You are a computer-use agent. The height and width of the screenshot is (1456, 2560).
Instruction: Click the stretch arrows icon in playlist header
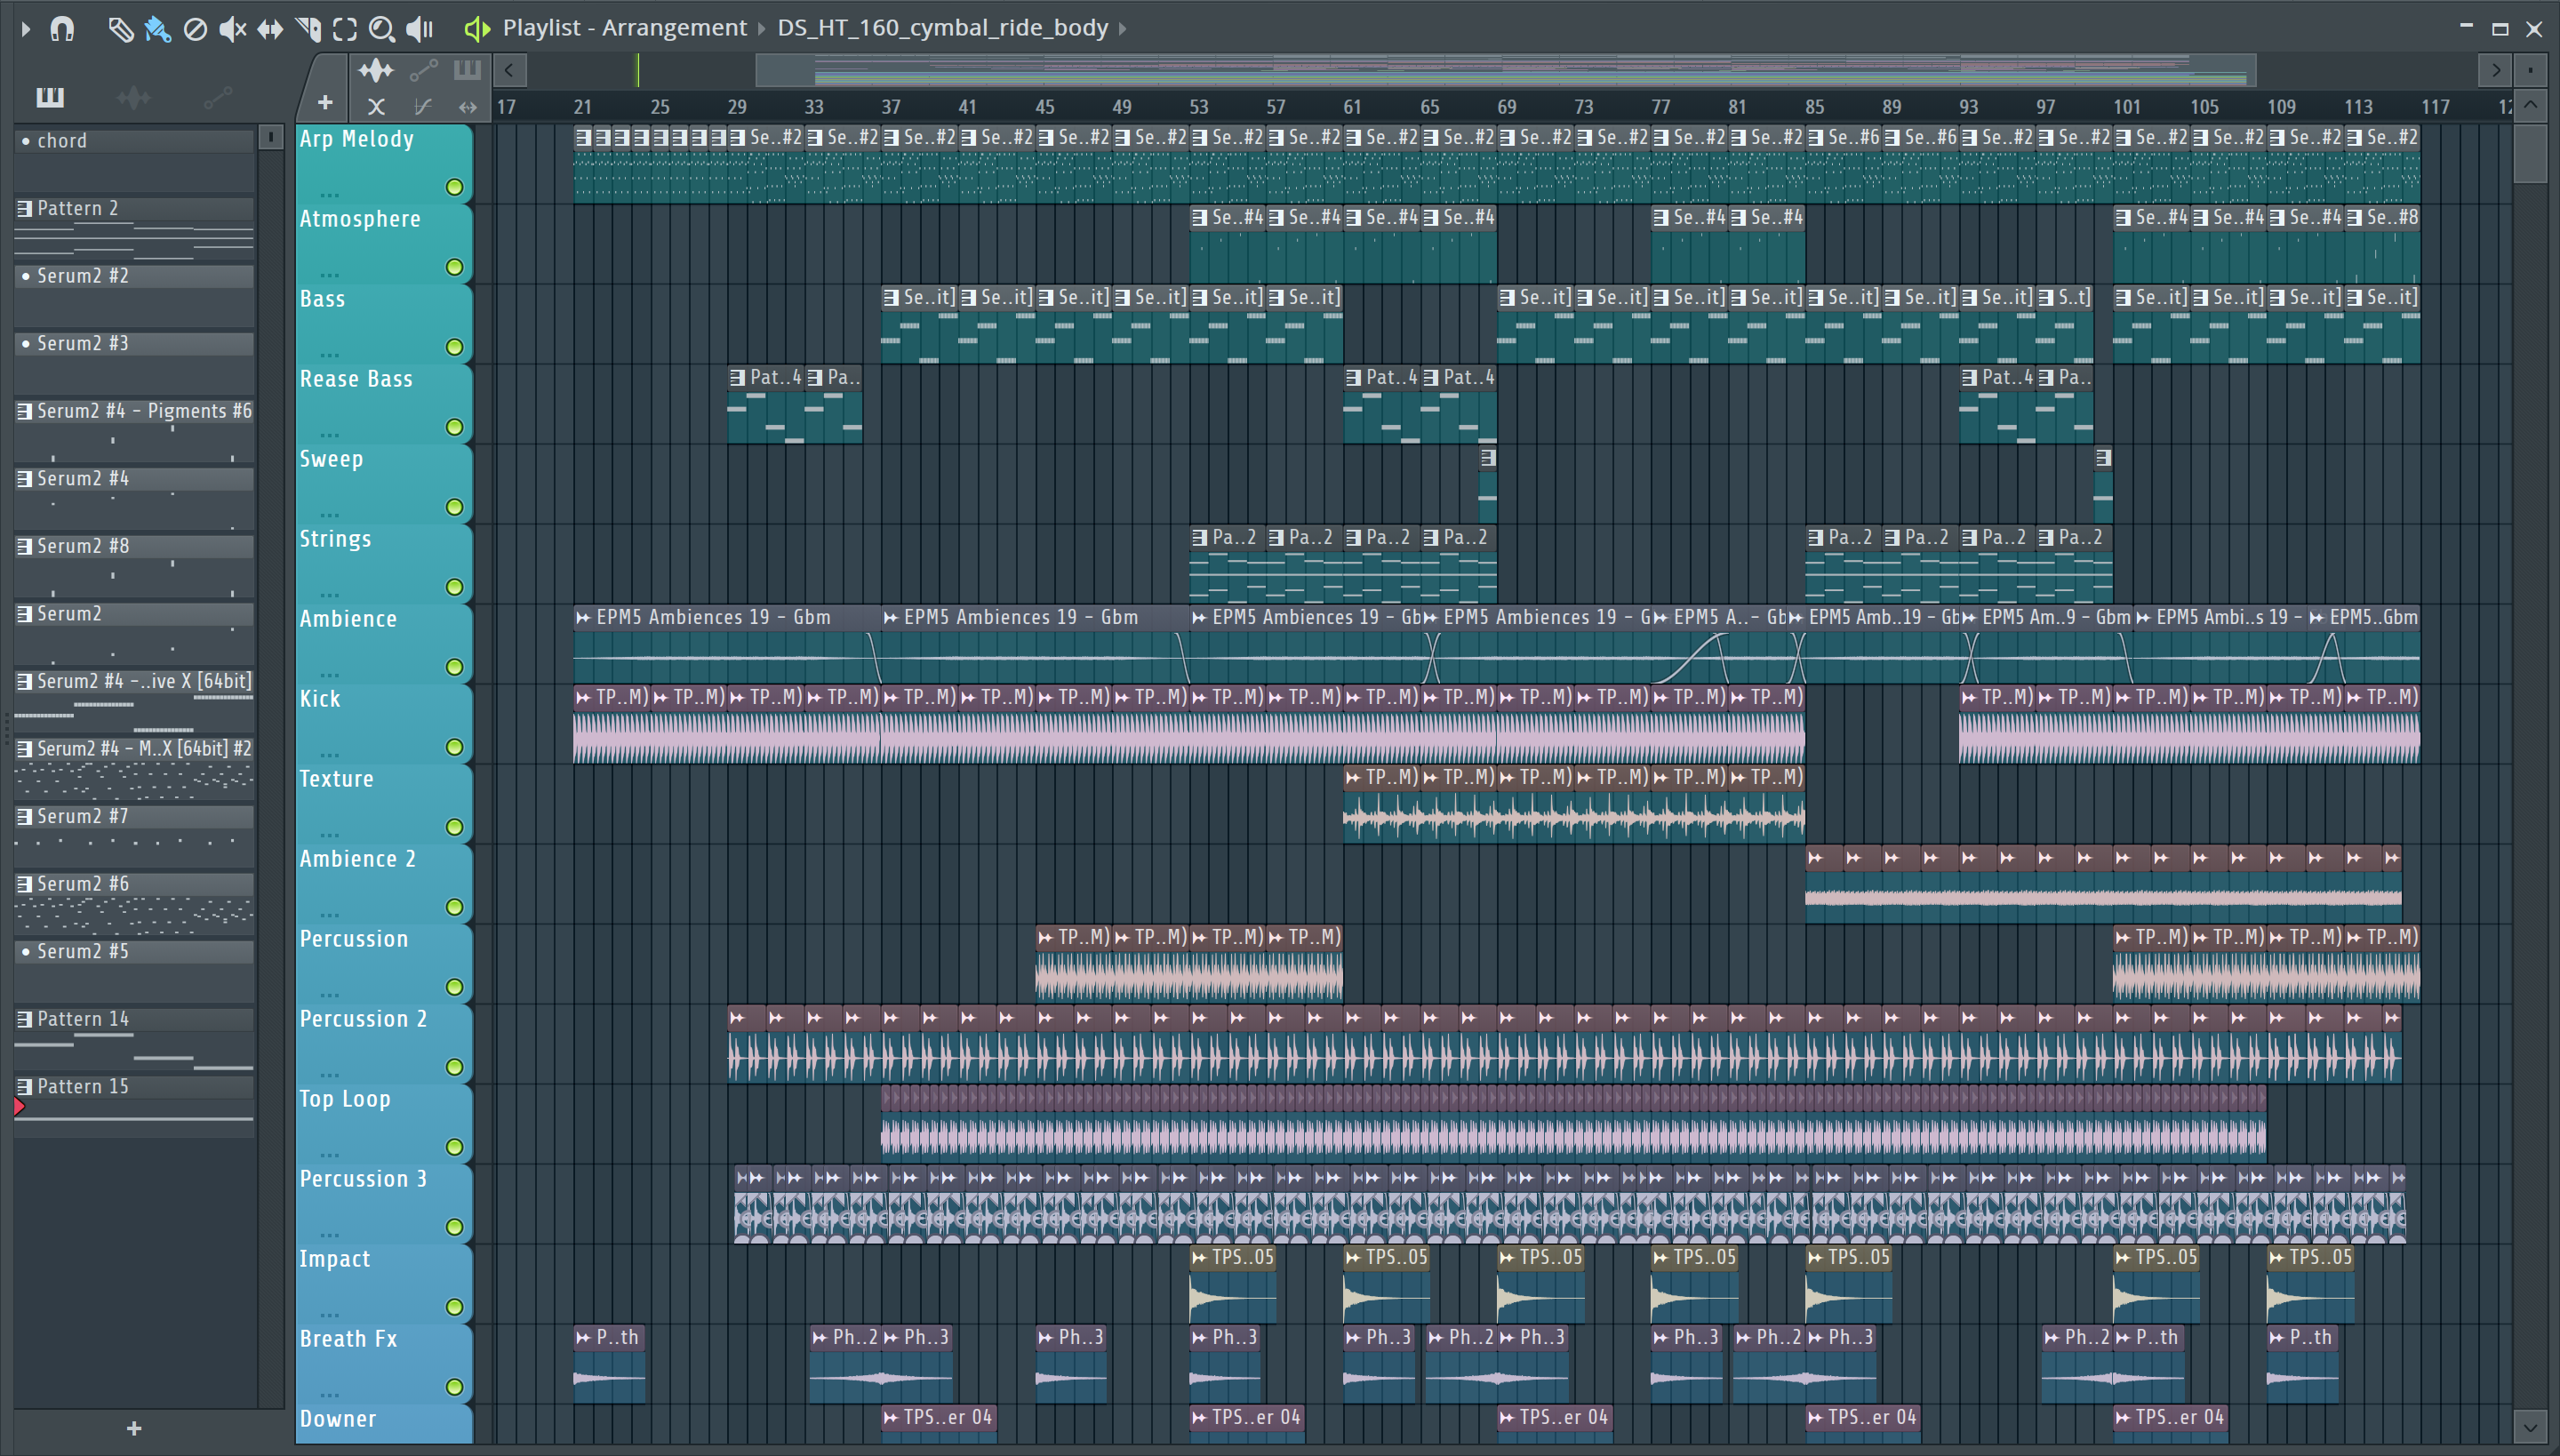click(x=467, y=106)
